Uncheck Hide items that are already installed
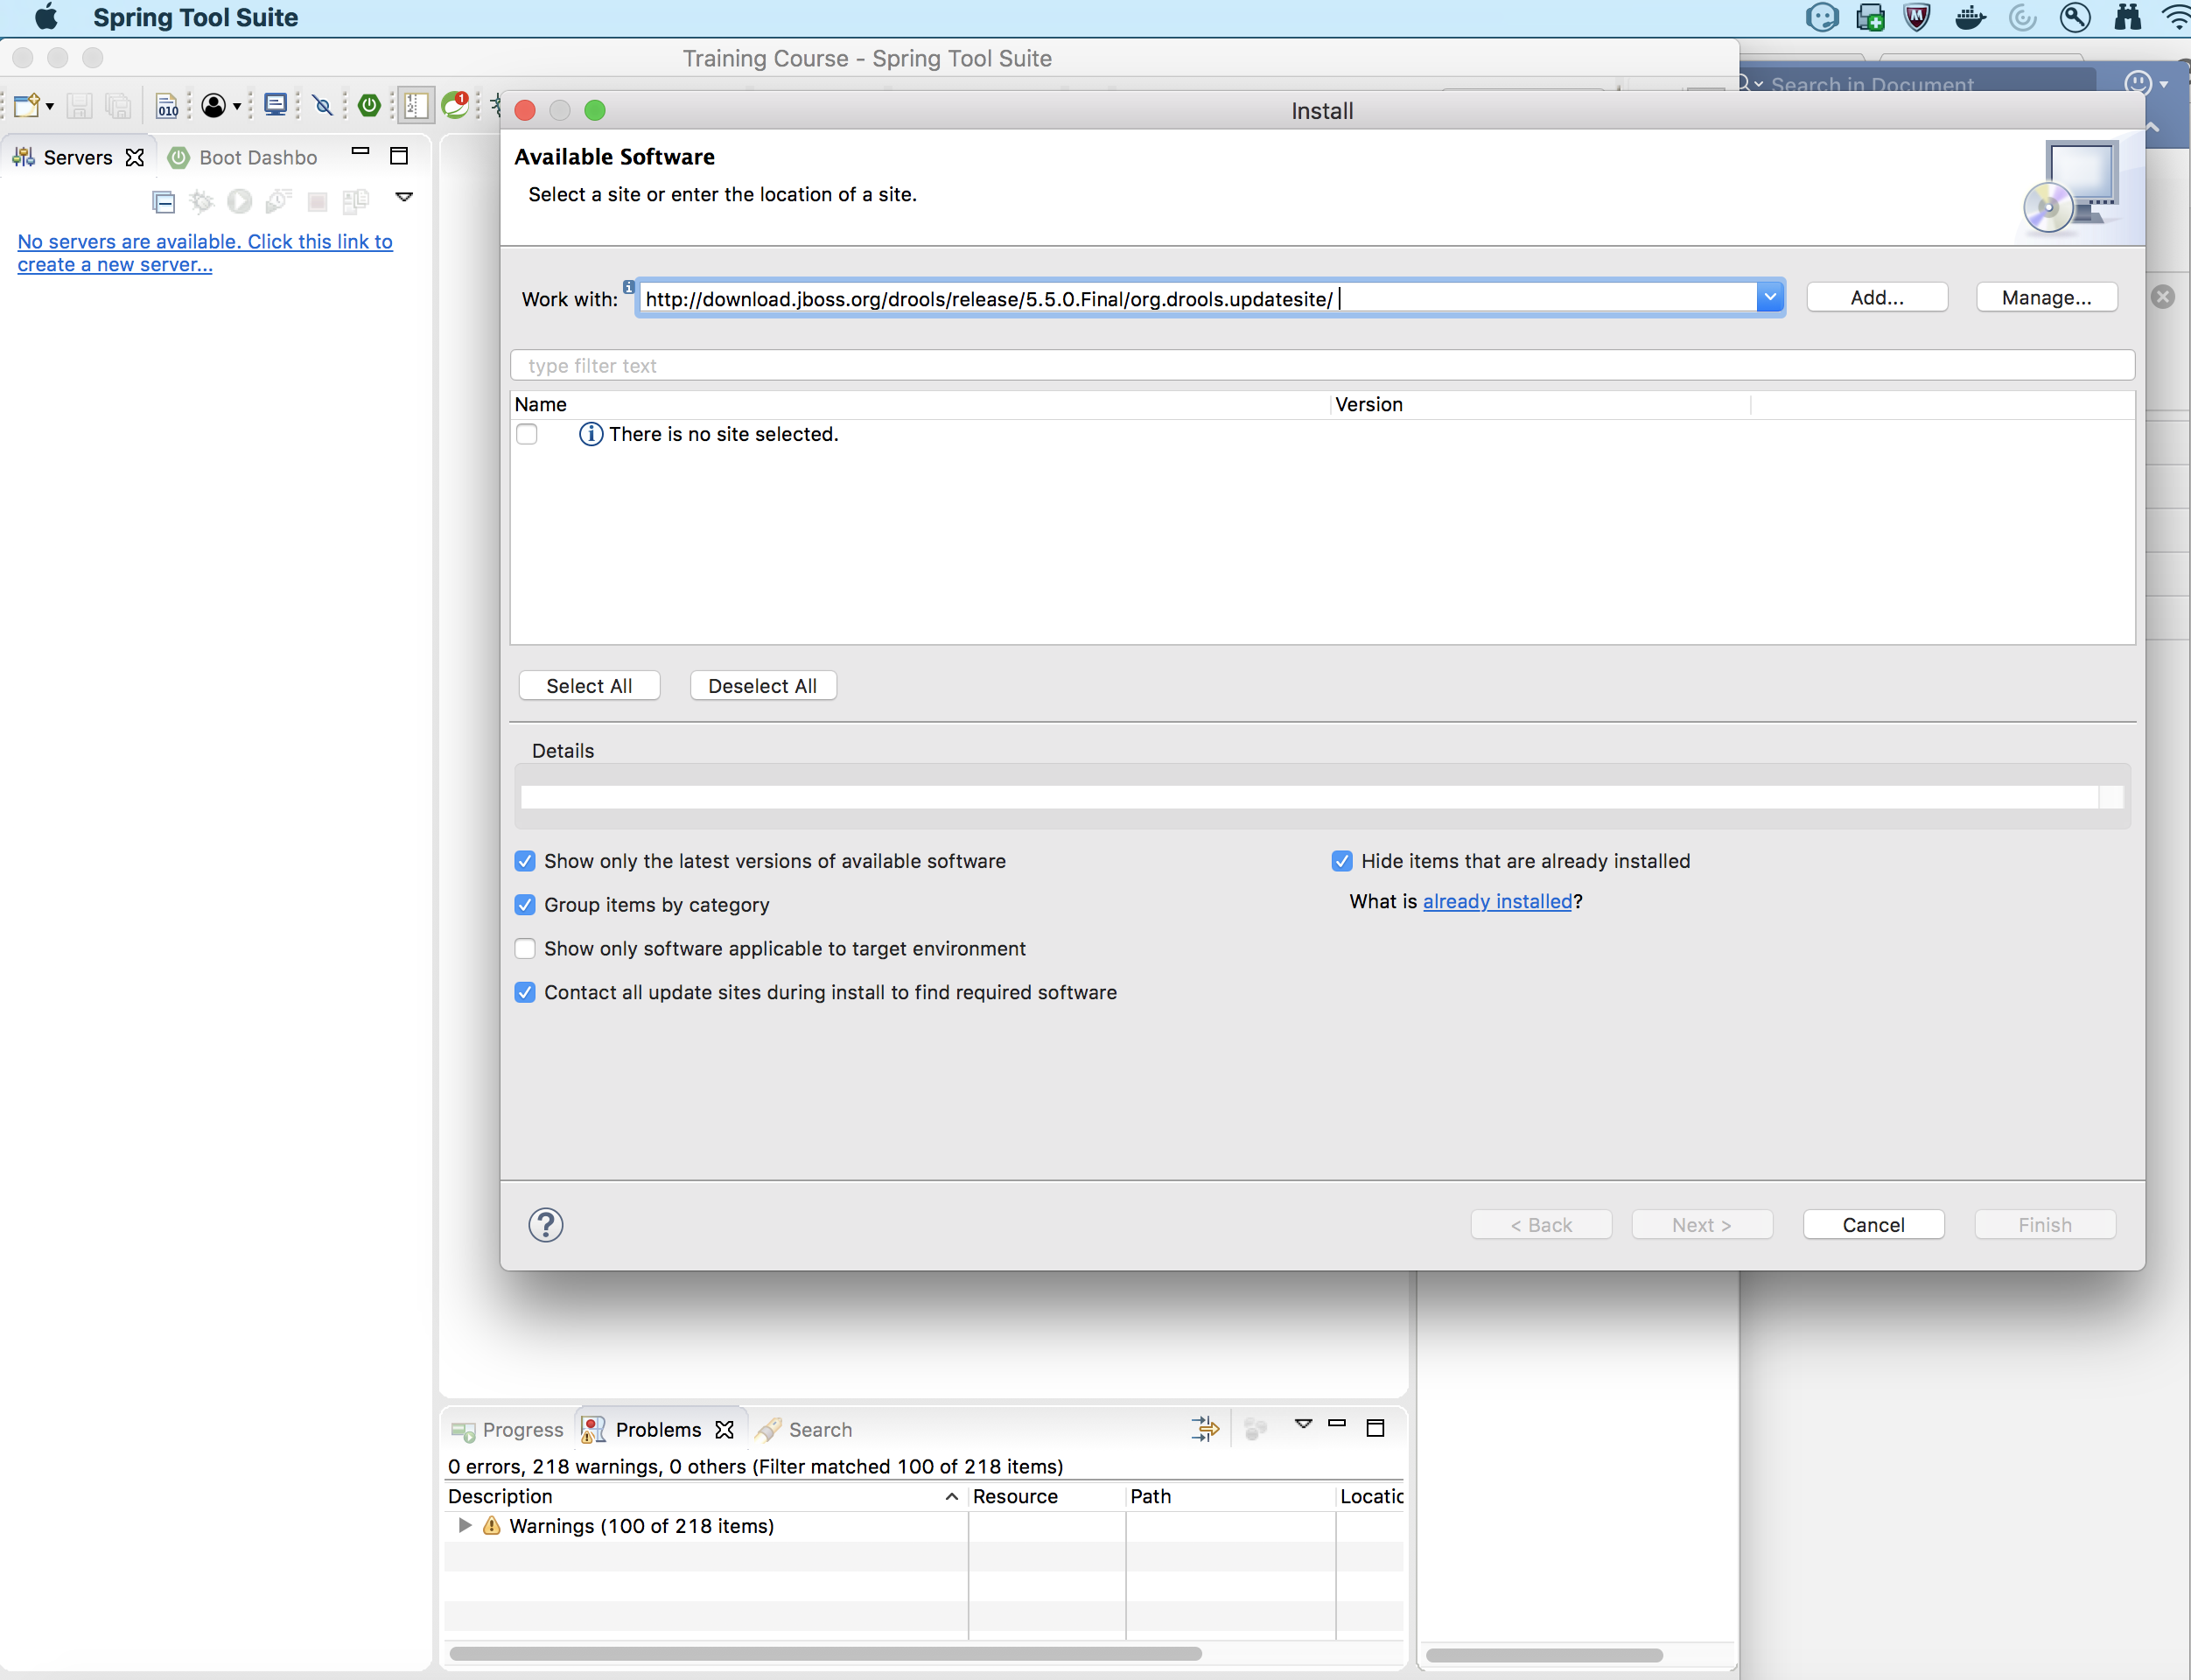Image resolution: width=2191 pixels, height=1680 pixels. point(1342,861)
